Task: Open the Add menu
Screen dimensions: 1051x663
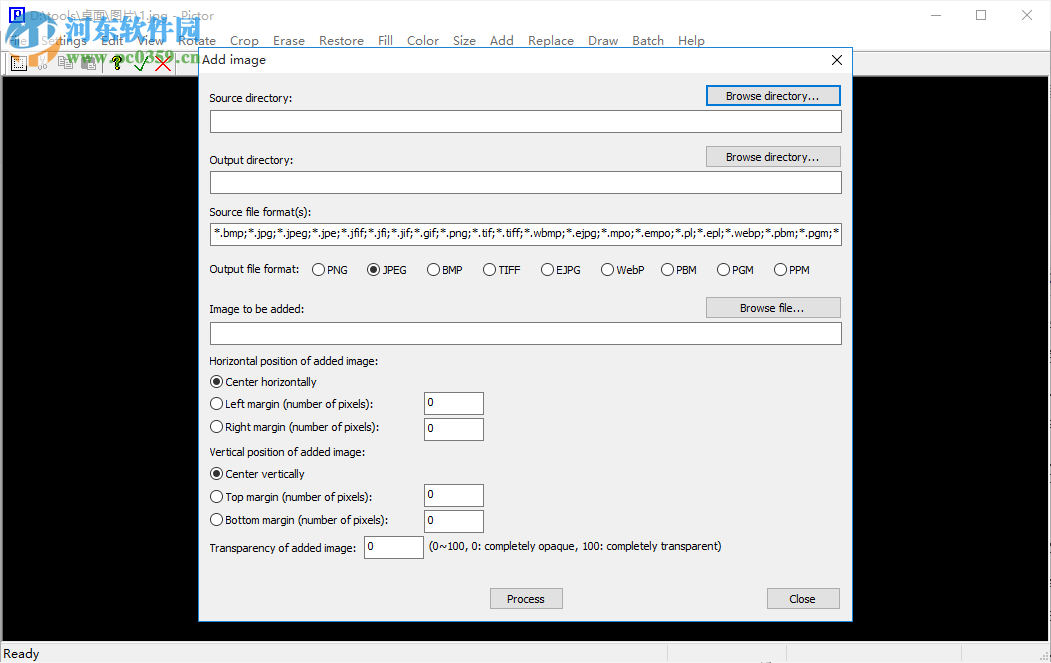Action: pyautogui.click(x=501, y=41)
